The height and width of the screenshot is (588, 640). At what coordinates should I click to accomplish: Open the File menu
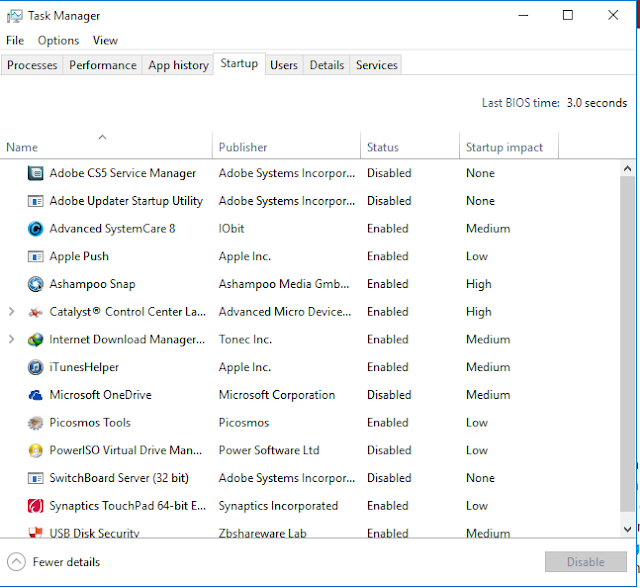click(x=15, y=40)
